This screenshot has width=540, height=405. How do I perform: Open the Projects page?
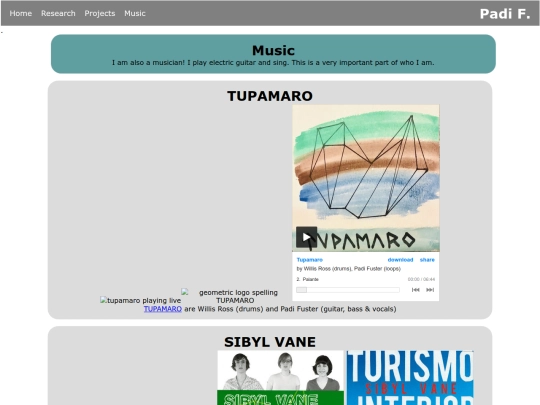pyautogui.click(x=100, y=13)
